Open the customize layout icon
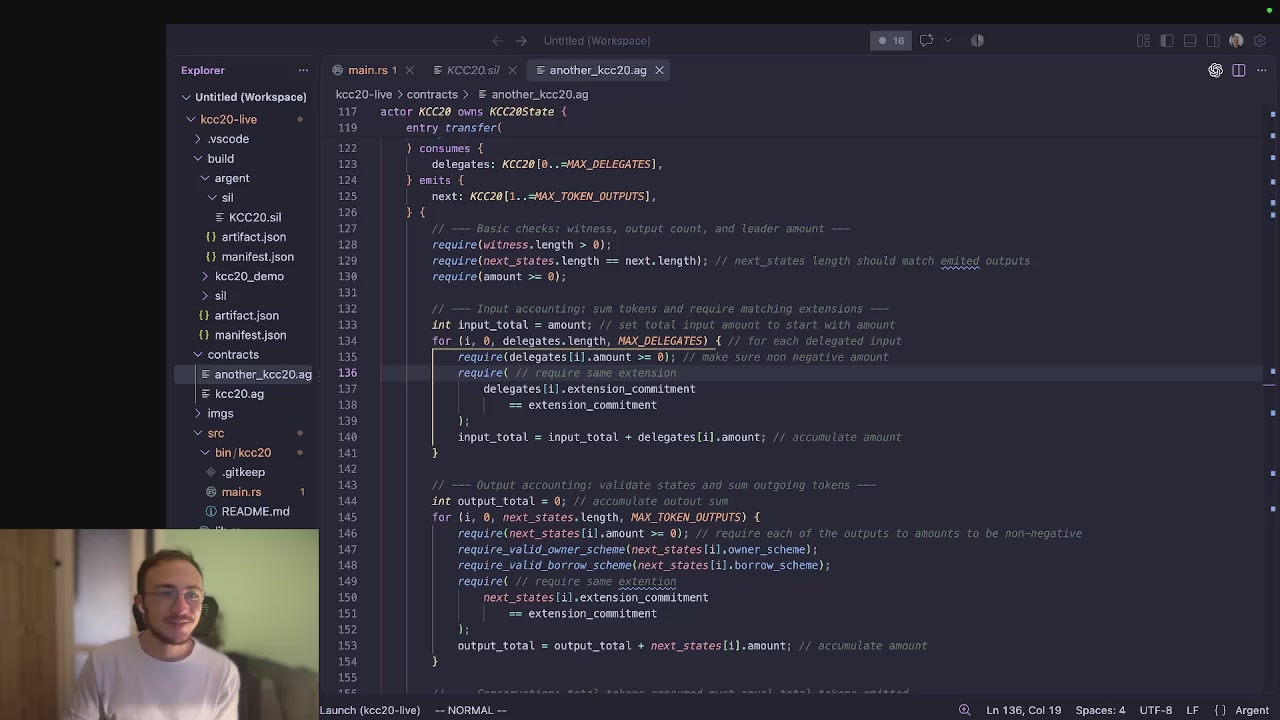 [1144, 41]
